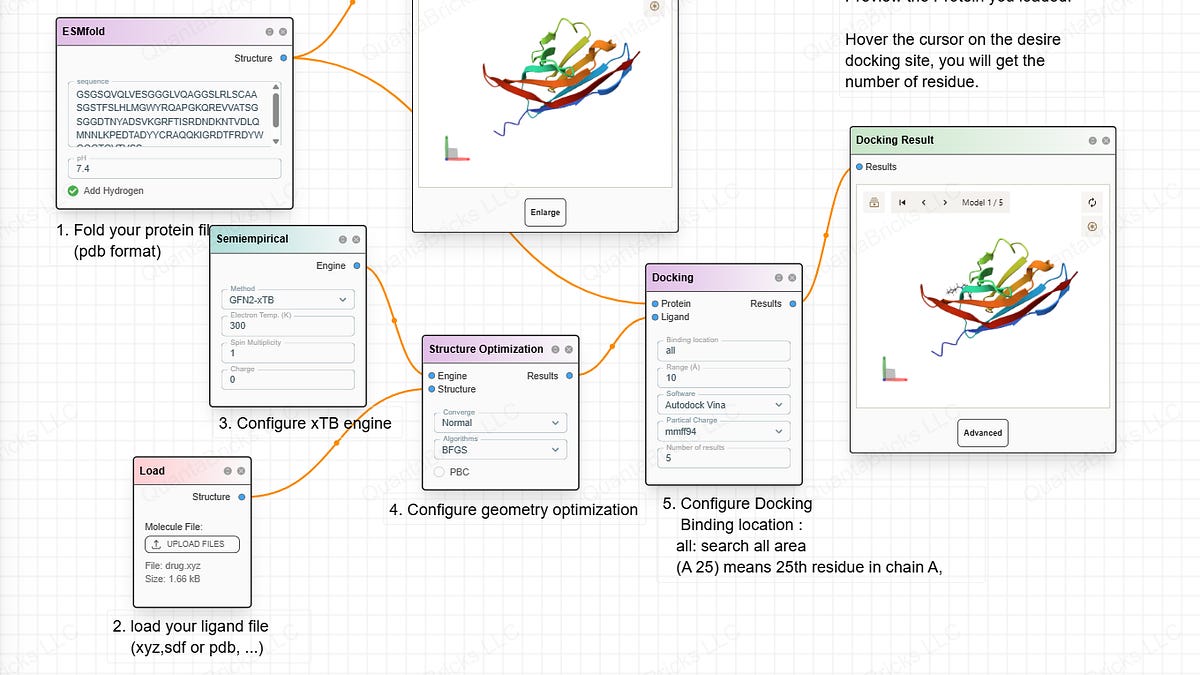Image resolution: width=1200 pixels, height=675 pixels.
Task: Click the Docking Result Results input port
Action: point(859,167)
